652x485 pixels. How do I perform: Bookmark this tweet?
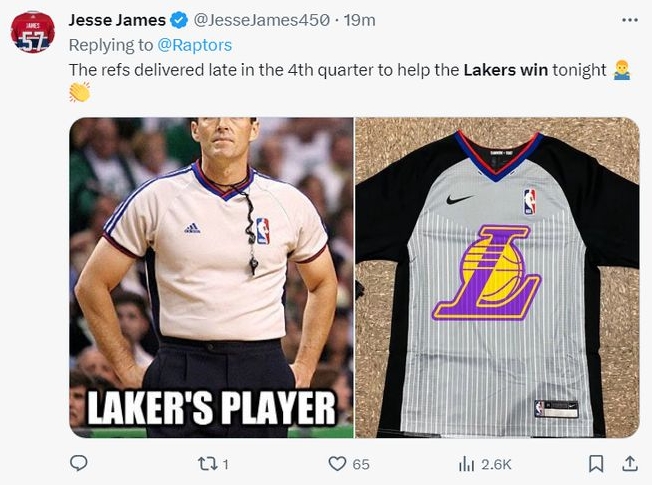pyautogui.click(x=596, y=463)
